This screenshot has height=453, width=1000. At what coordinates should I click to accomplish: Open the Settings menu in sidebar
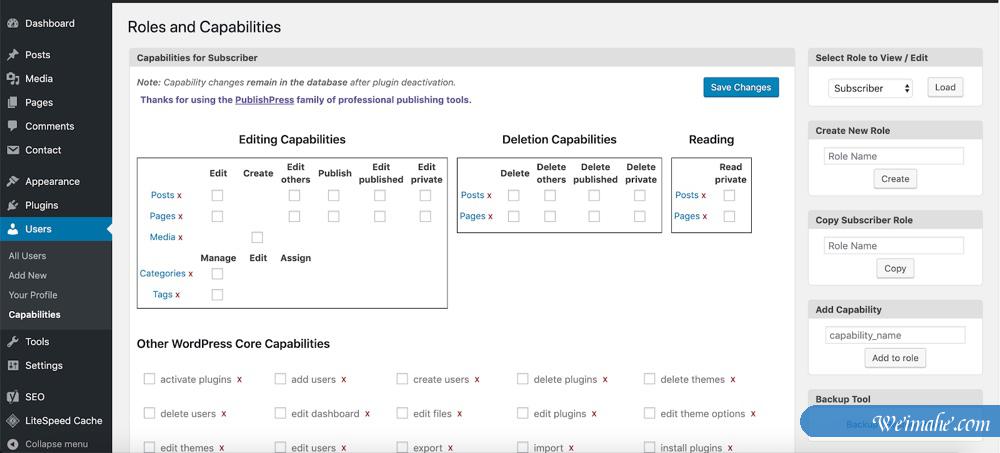(x=44, y=366)
